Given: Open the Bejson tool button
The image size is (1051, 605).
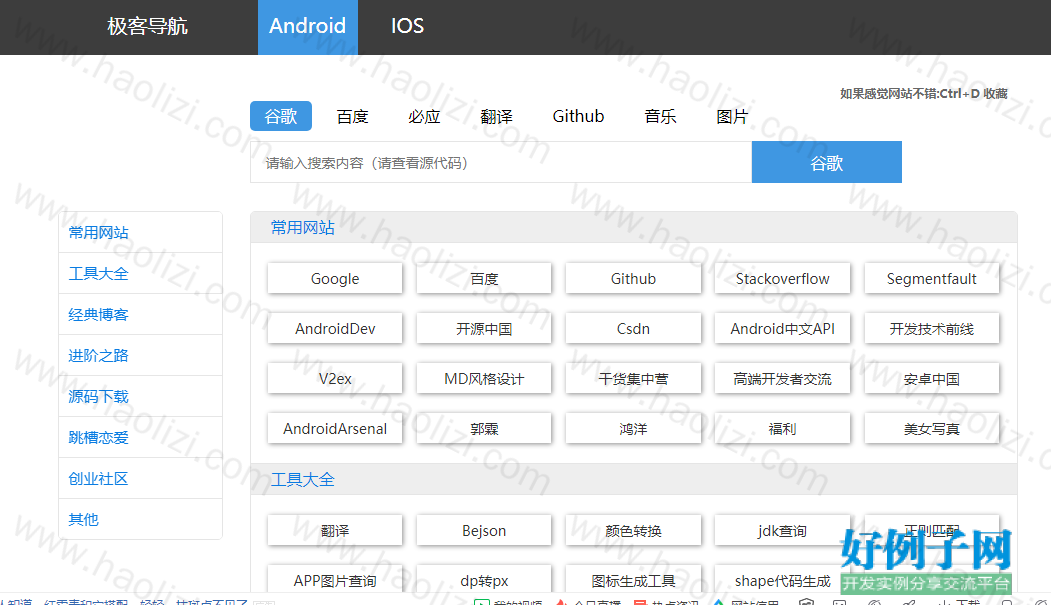Looking at the screenshot, I should (x=484, y=531).
